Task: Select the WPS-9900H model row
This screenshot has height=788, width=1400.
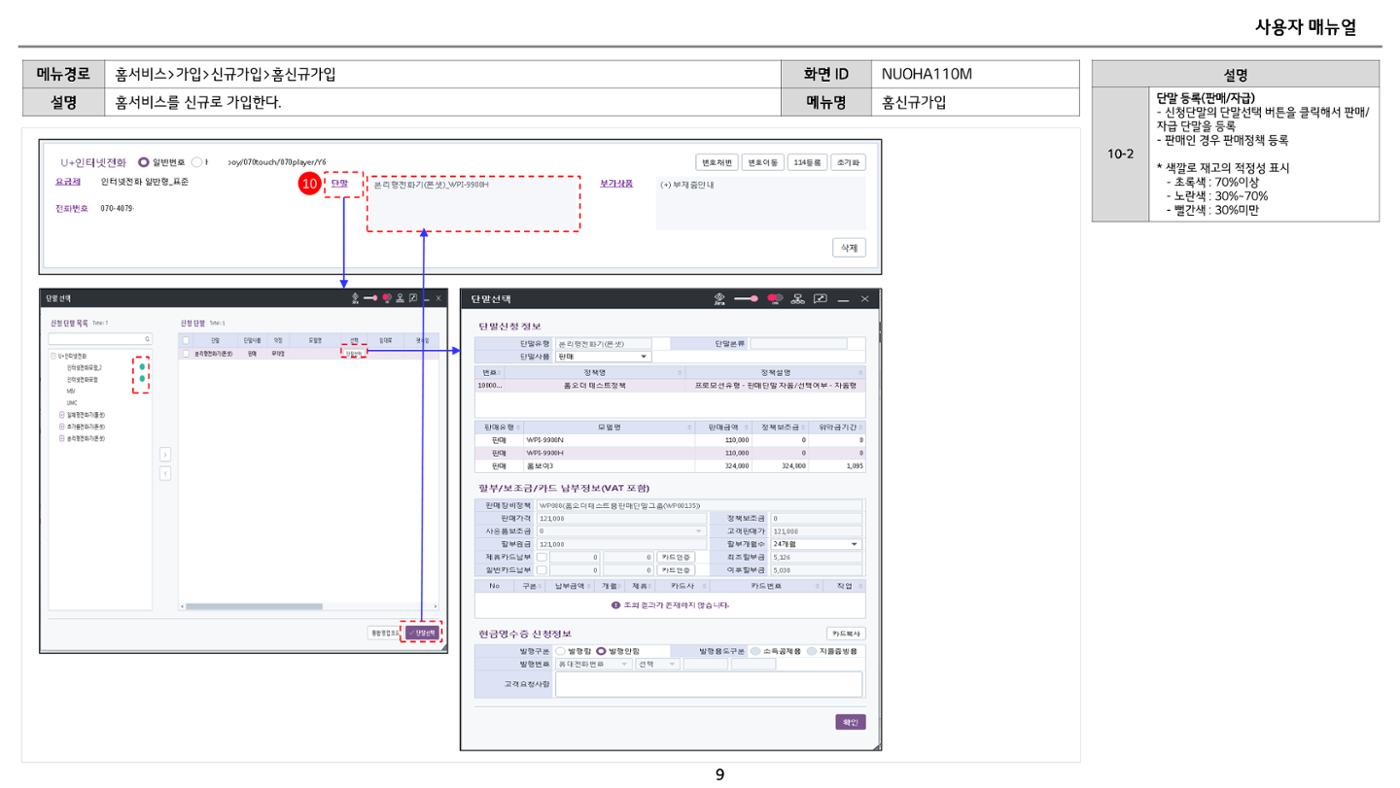Action: (x=670, y=452)
